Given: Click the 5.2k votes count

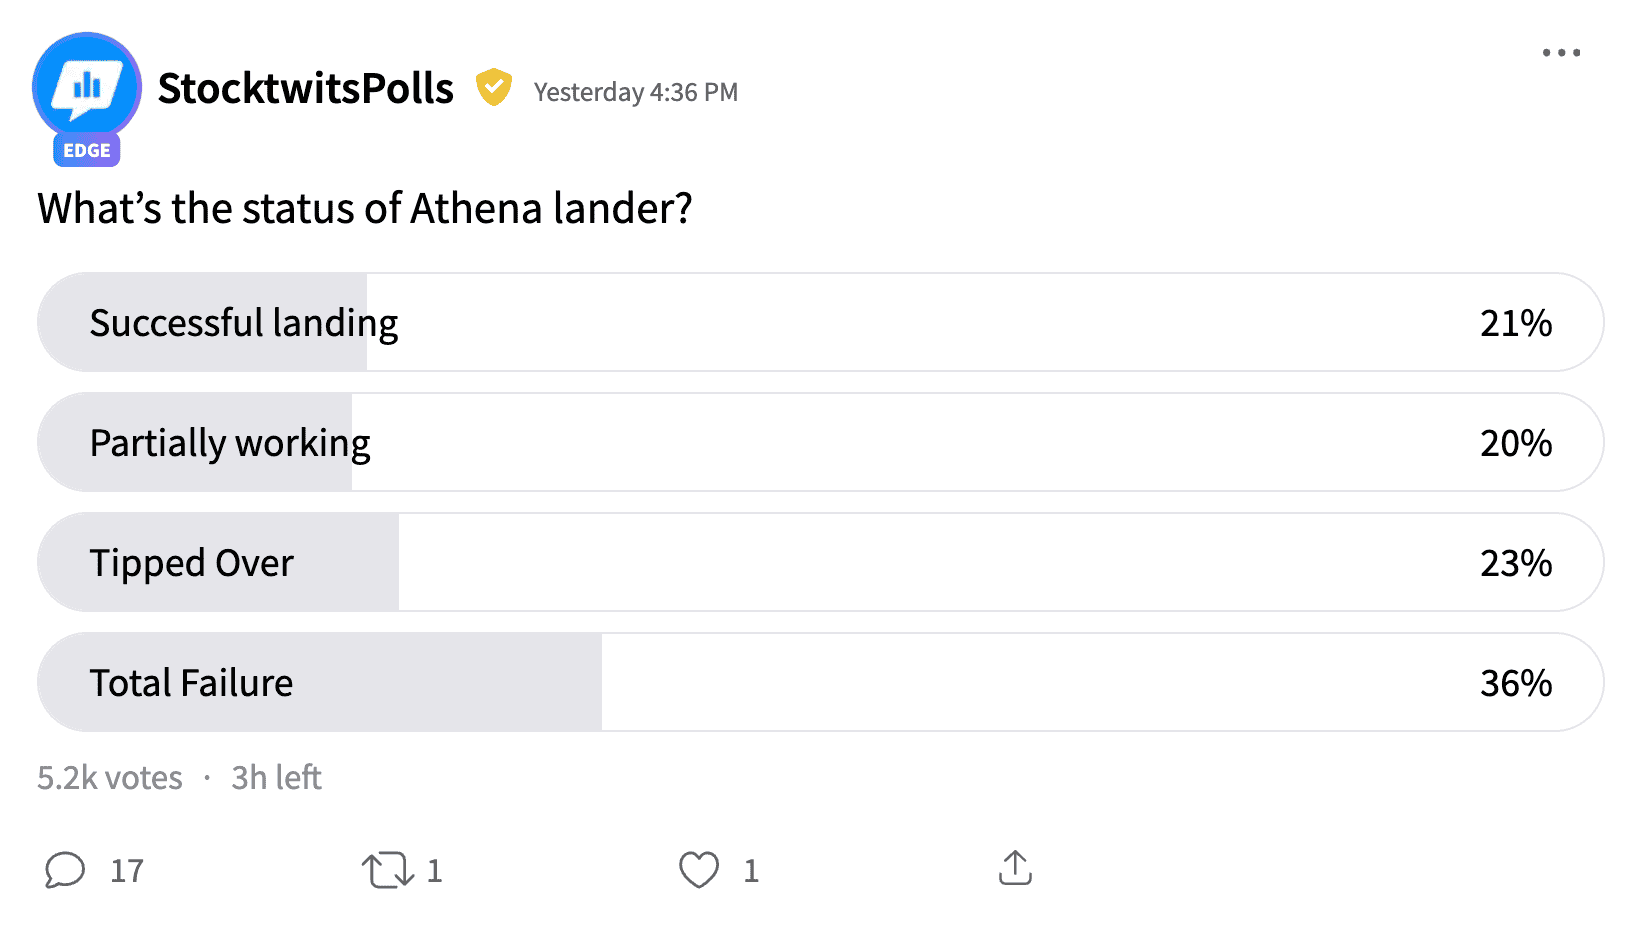Looking at the screenshot, I should [x=110, y=777].
